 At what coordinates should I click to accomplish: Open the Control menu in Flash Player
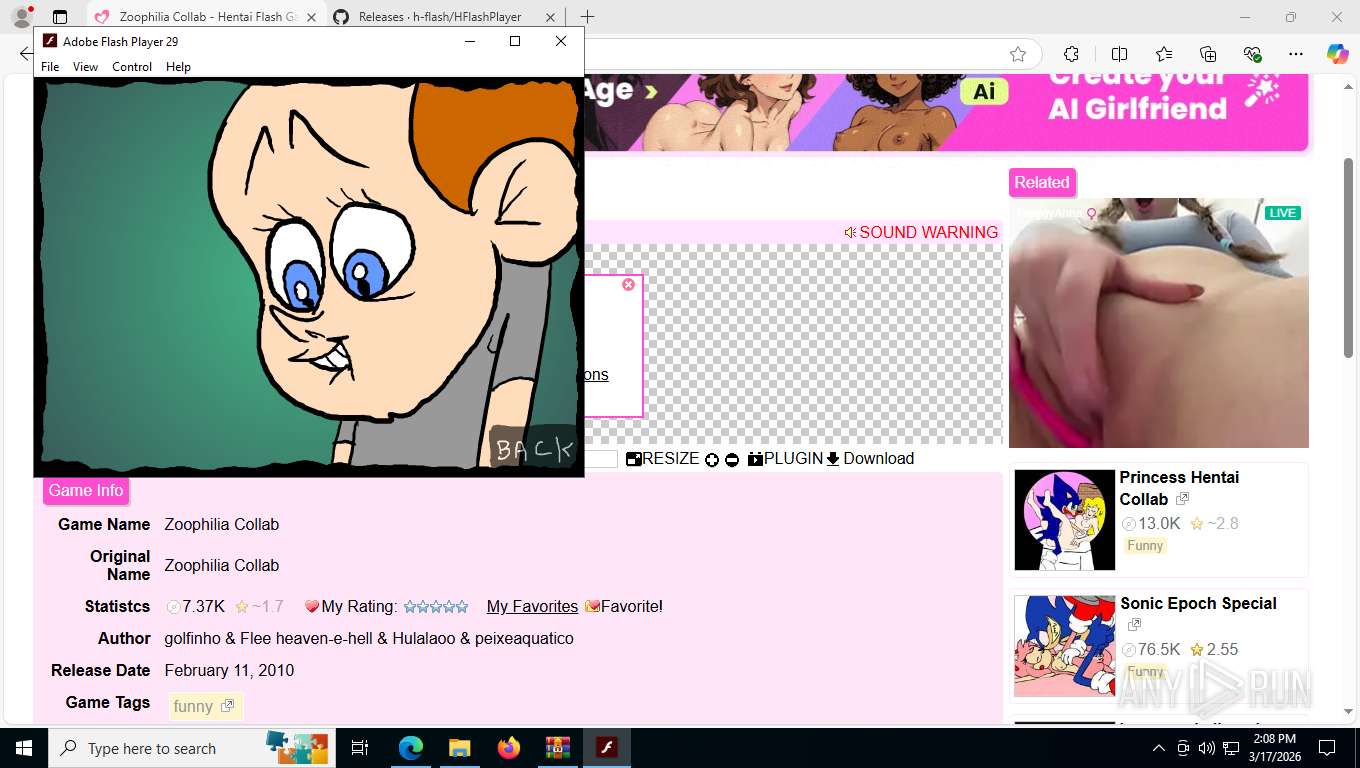[132, 67]
